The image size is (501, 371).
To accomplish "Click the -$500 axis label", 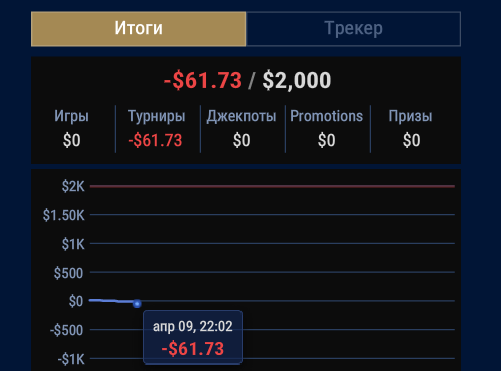I will click(x=66, y=330).
